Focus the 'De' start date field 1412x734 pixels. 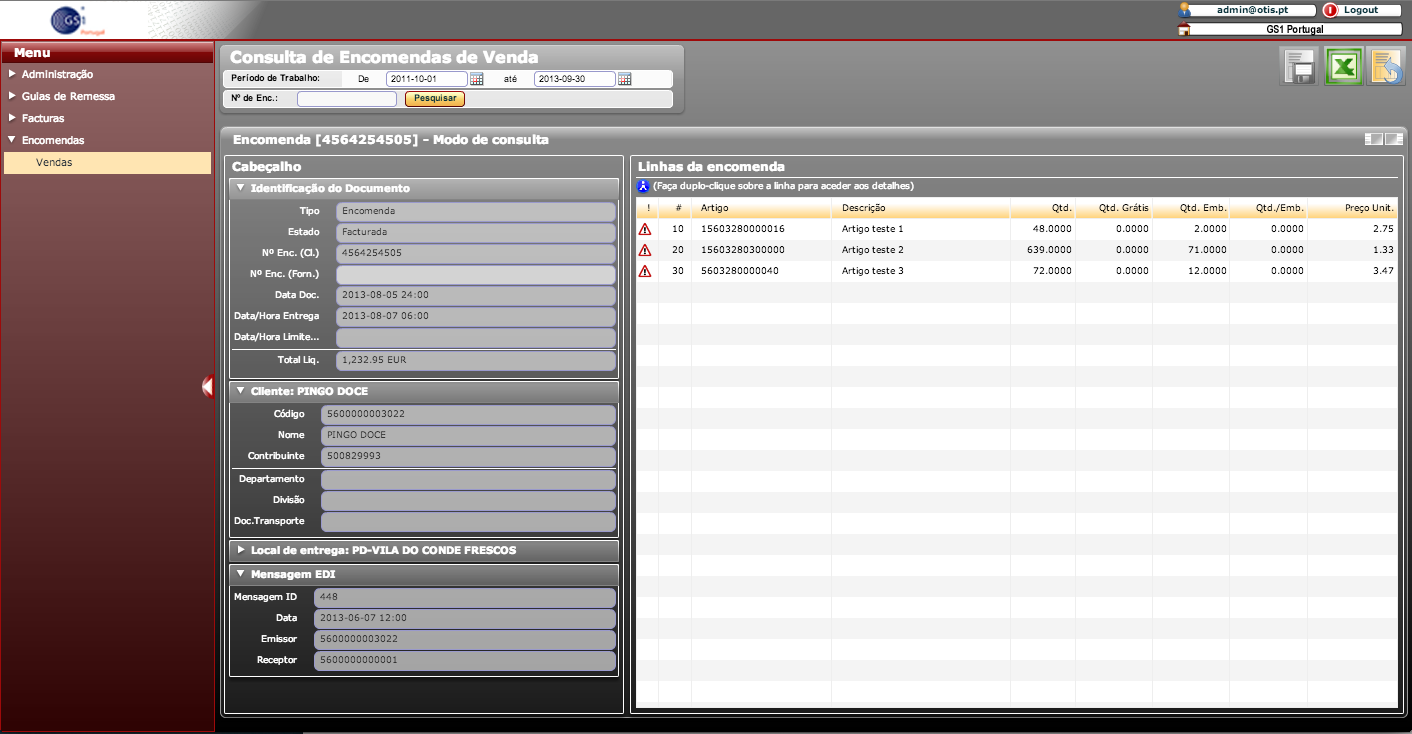point(427,79)
